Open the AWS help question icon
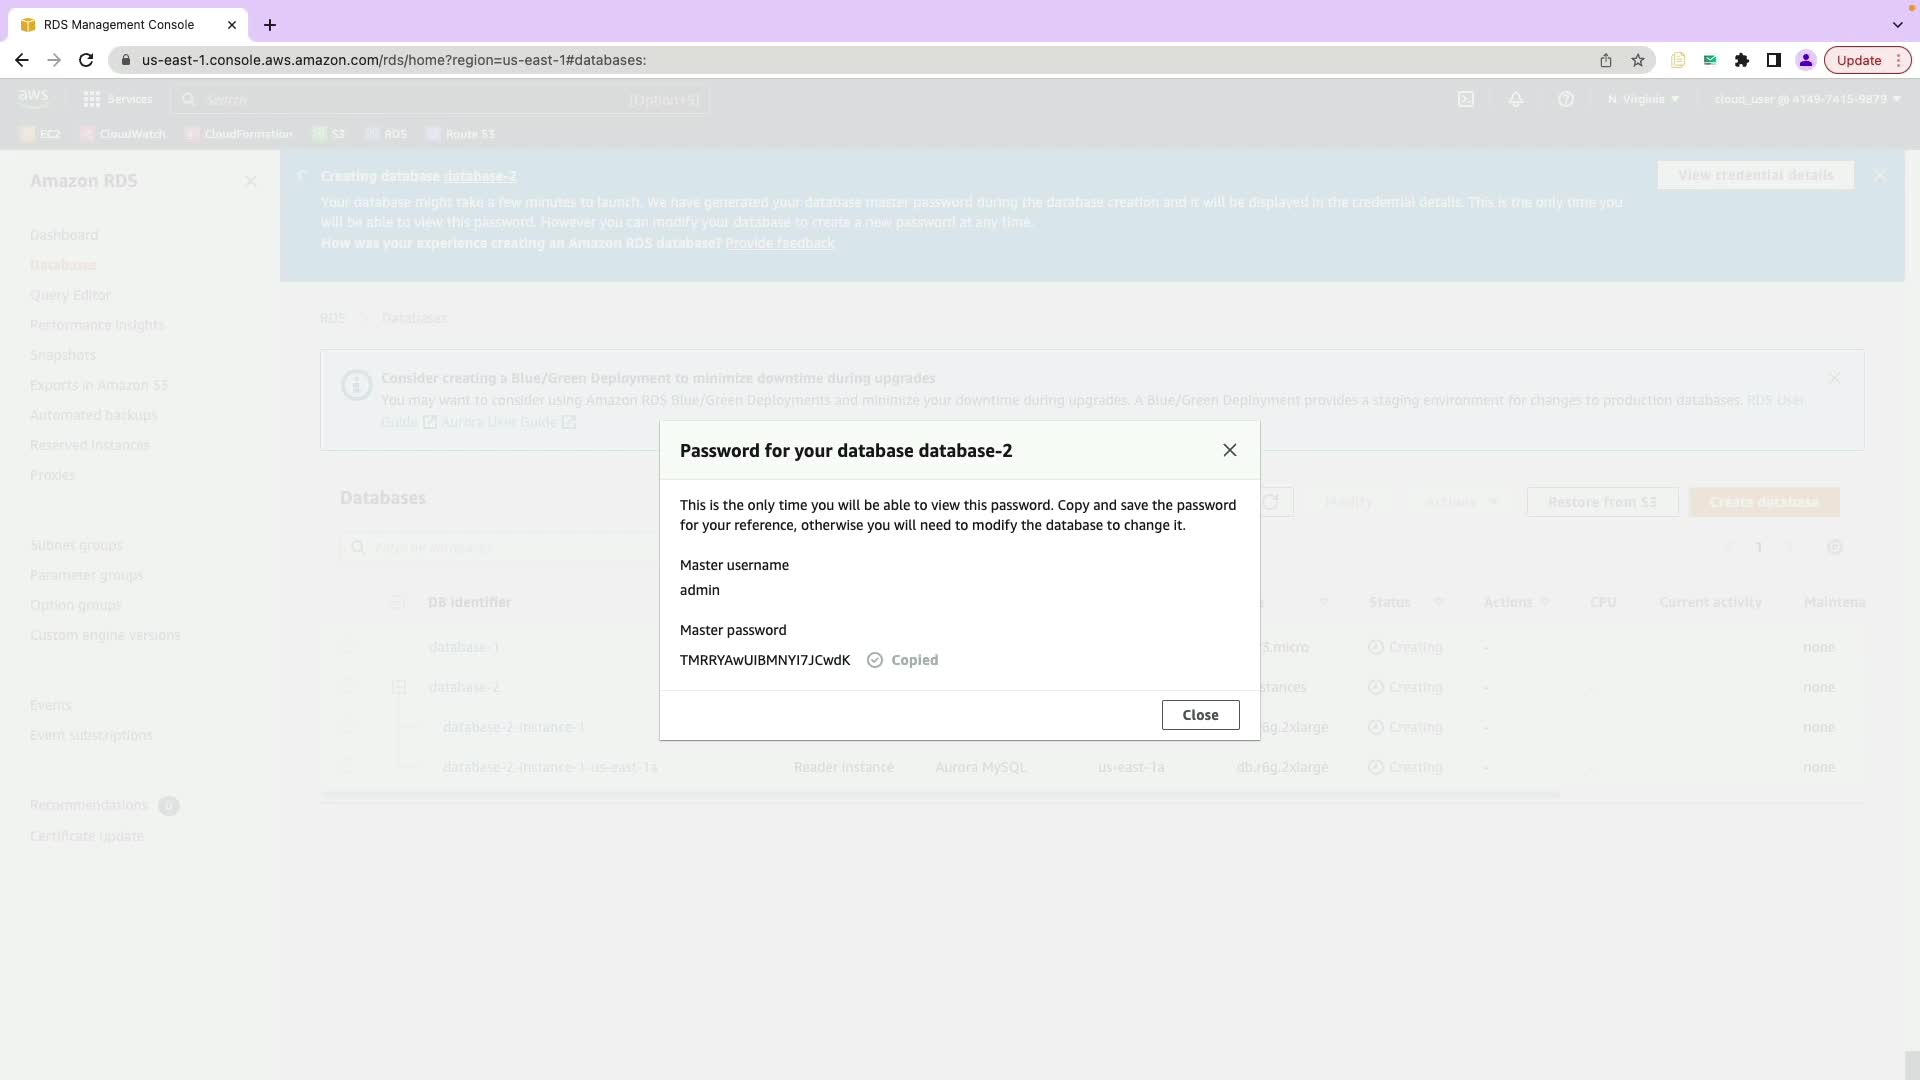This screenshot has height=1080, width=1920. [x=1566, y=99]
